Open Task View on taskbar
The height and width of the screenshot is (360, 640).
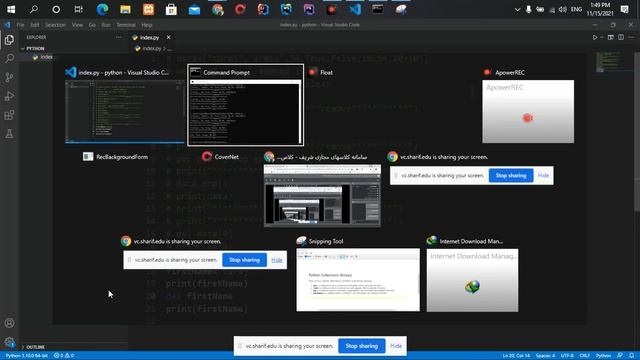point(78,9)
